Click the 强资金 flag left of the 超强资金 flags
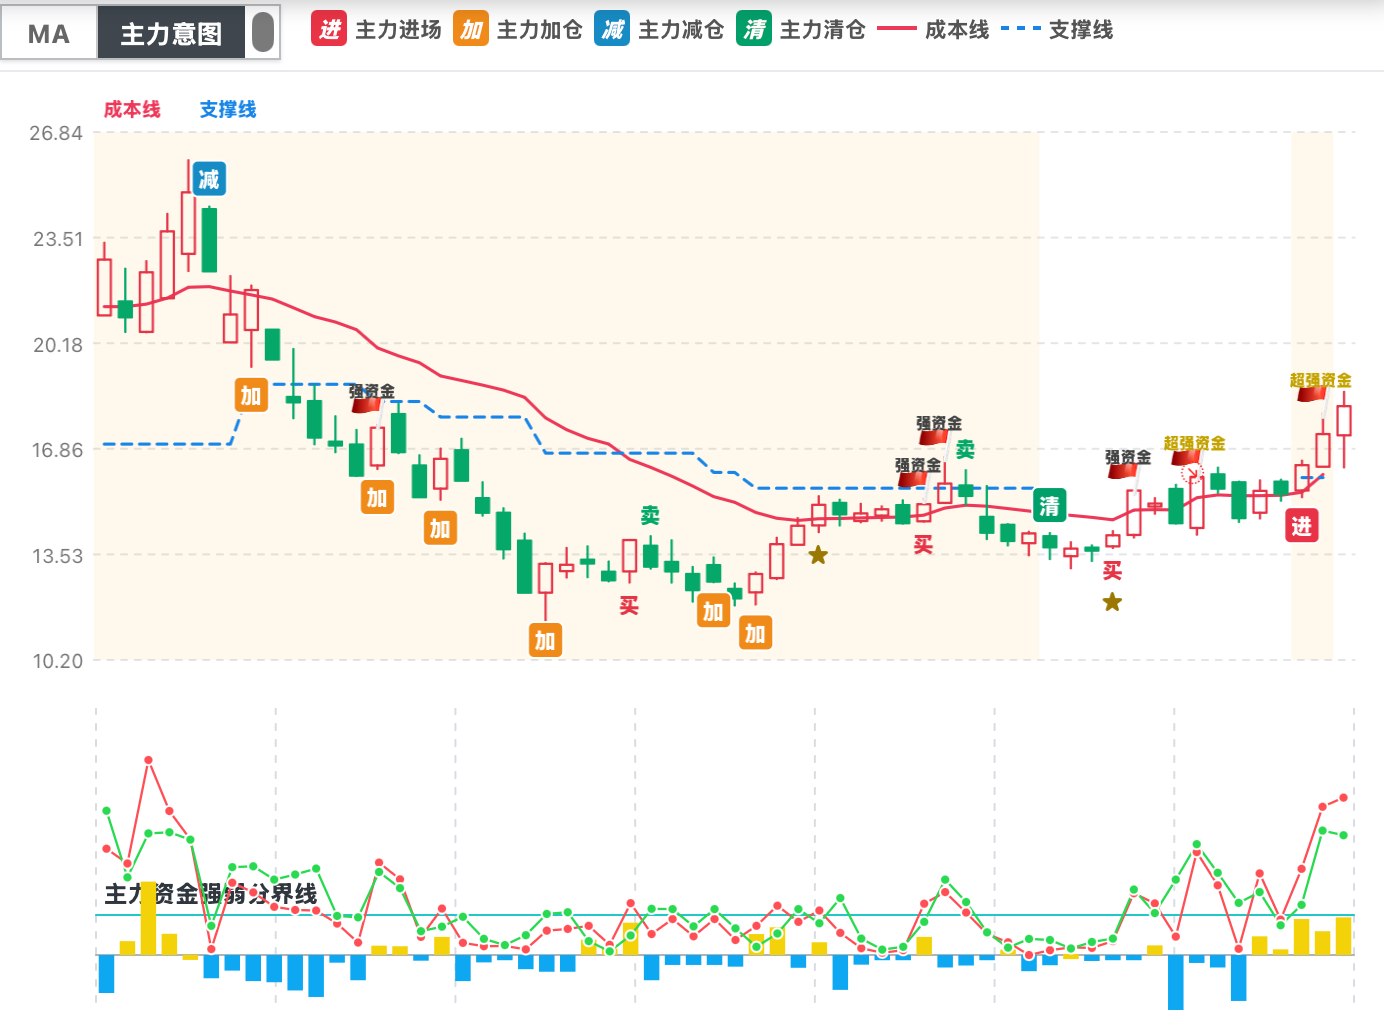Viewport: 1384px width, 1010px height. coord(1128,463)
